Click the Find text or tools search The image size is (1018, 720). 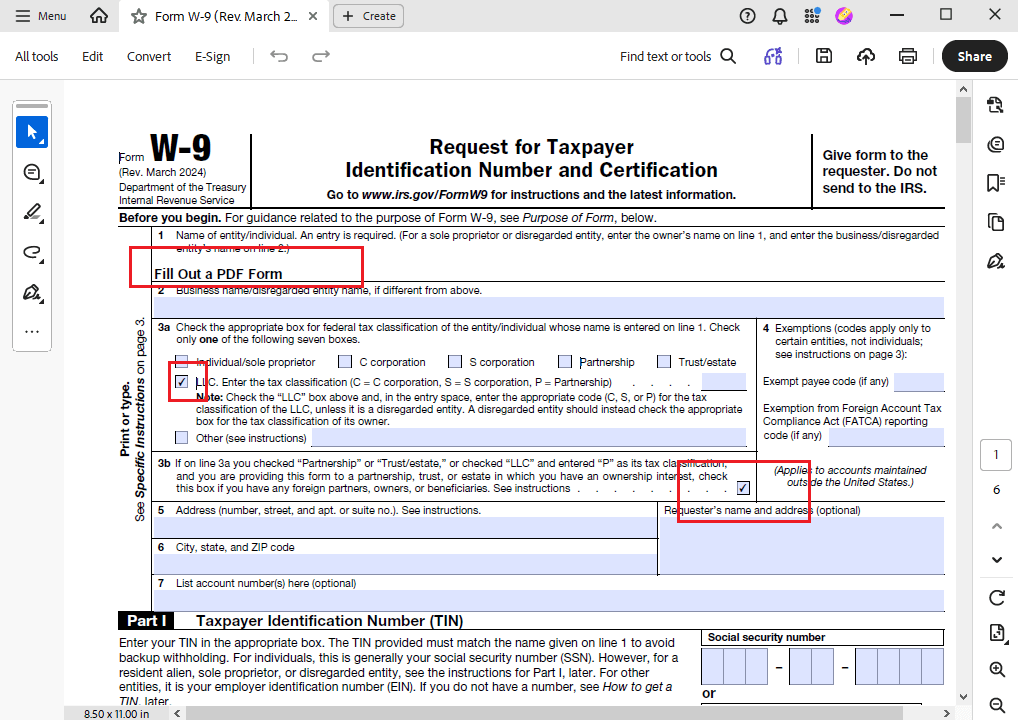[x=678, y=56]
